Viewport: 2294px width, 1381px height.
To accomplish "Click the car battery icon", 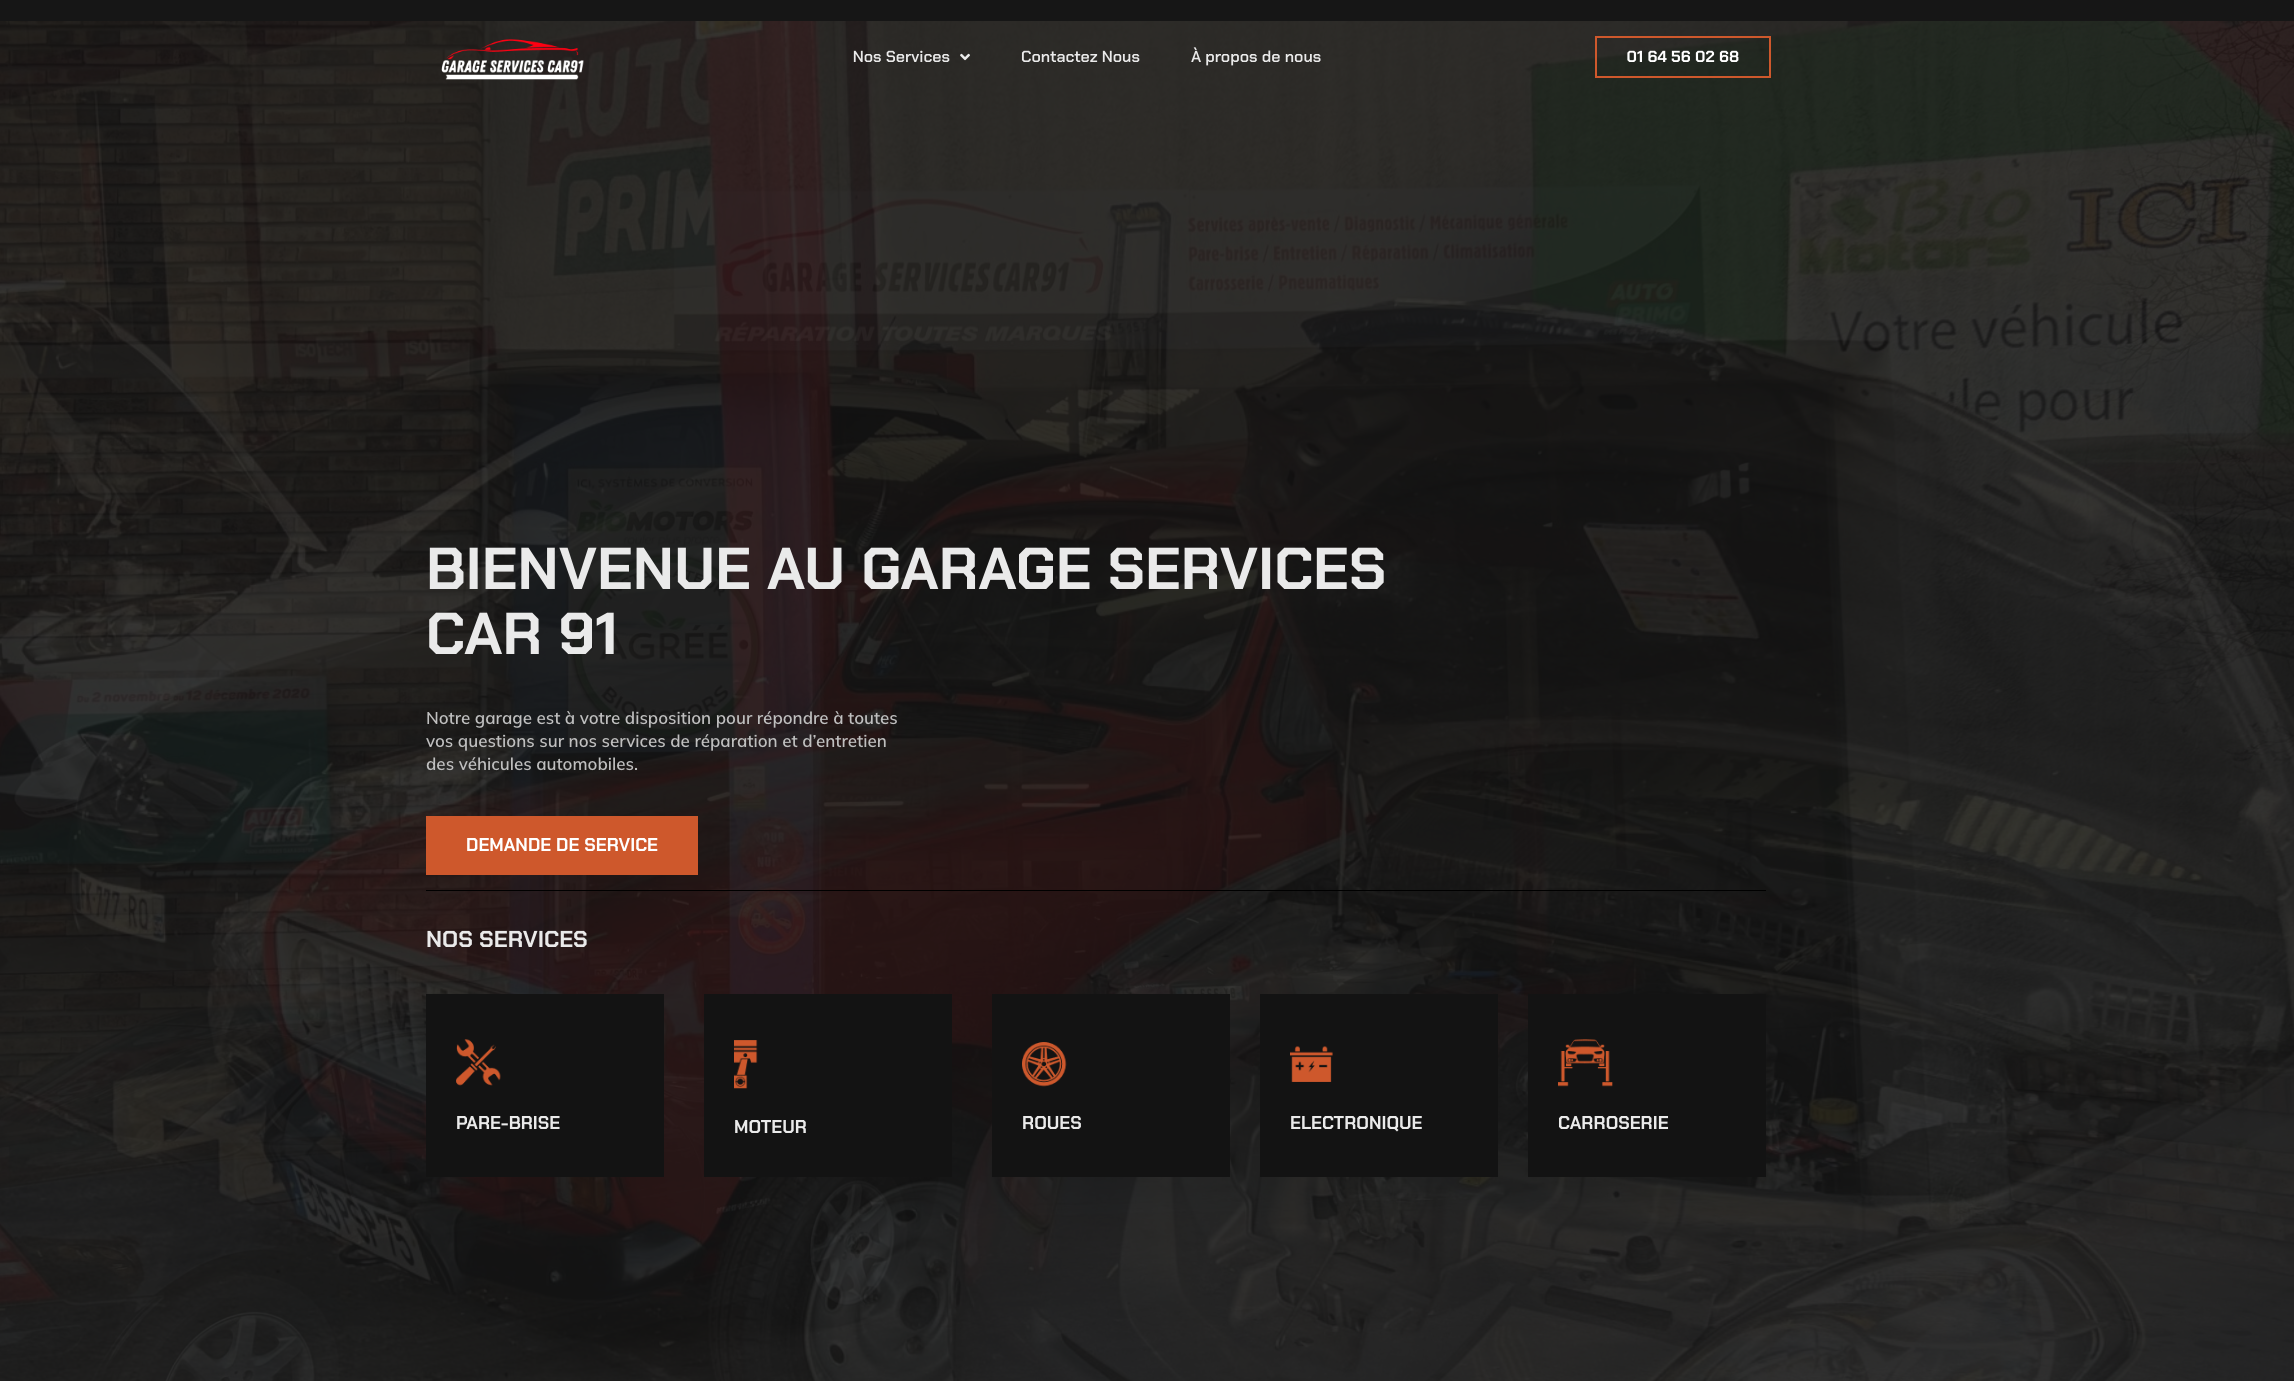I will point(1310,1064).
